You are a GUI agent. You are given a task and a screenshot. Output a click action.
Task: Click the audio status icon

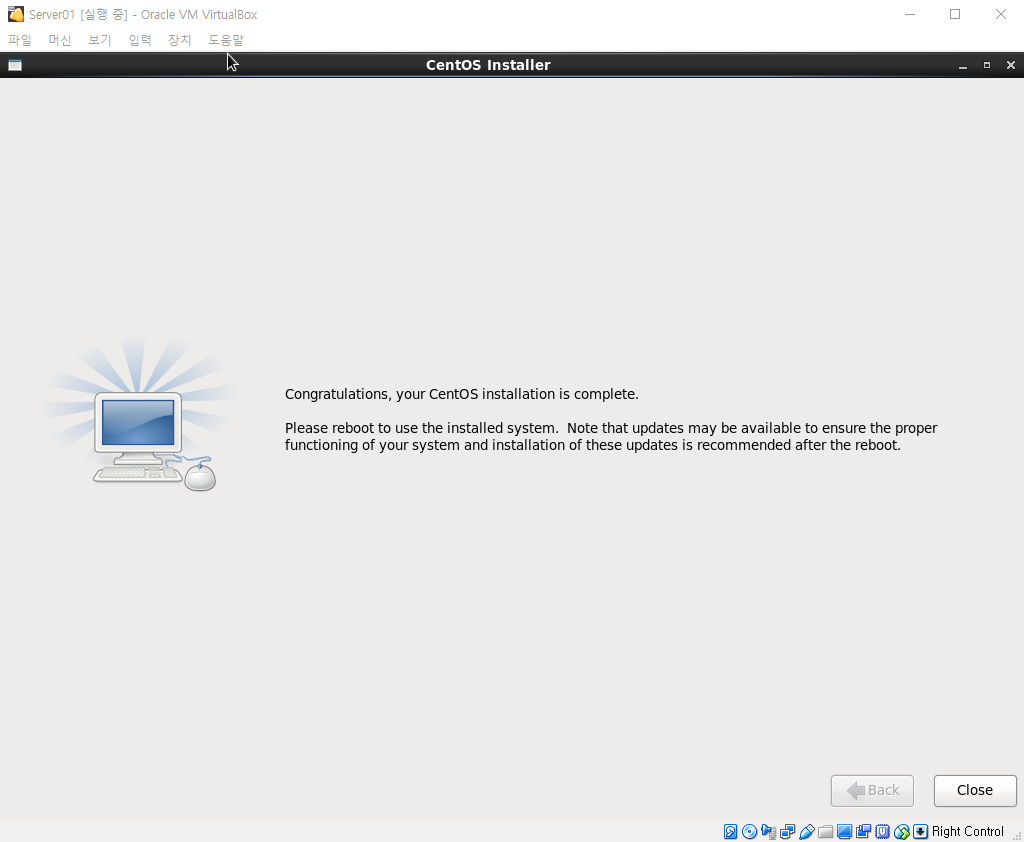[769, 832]
